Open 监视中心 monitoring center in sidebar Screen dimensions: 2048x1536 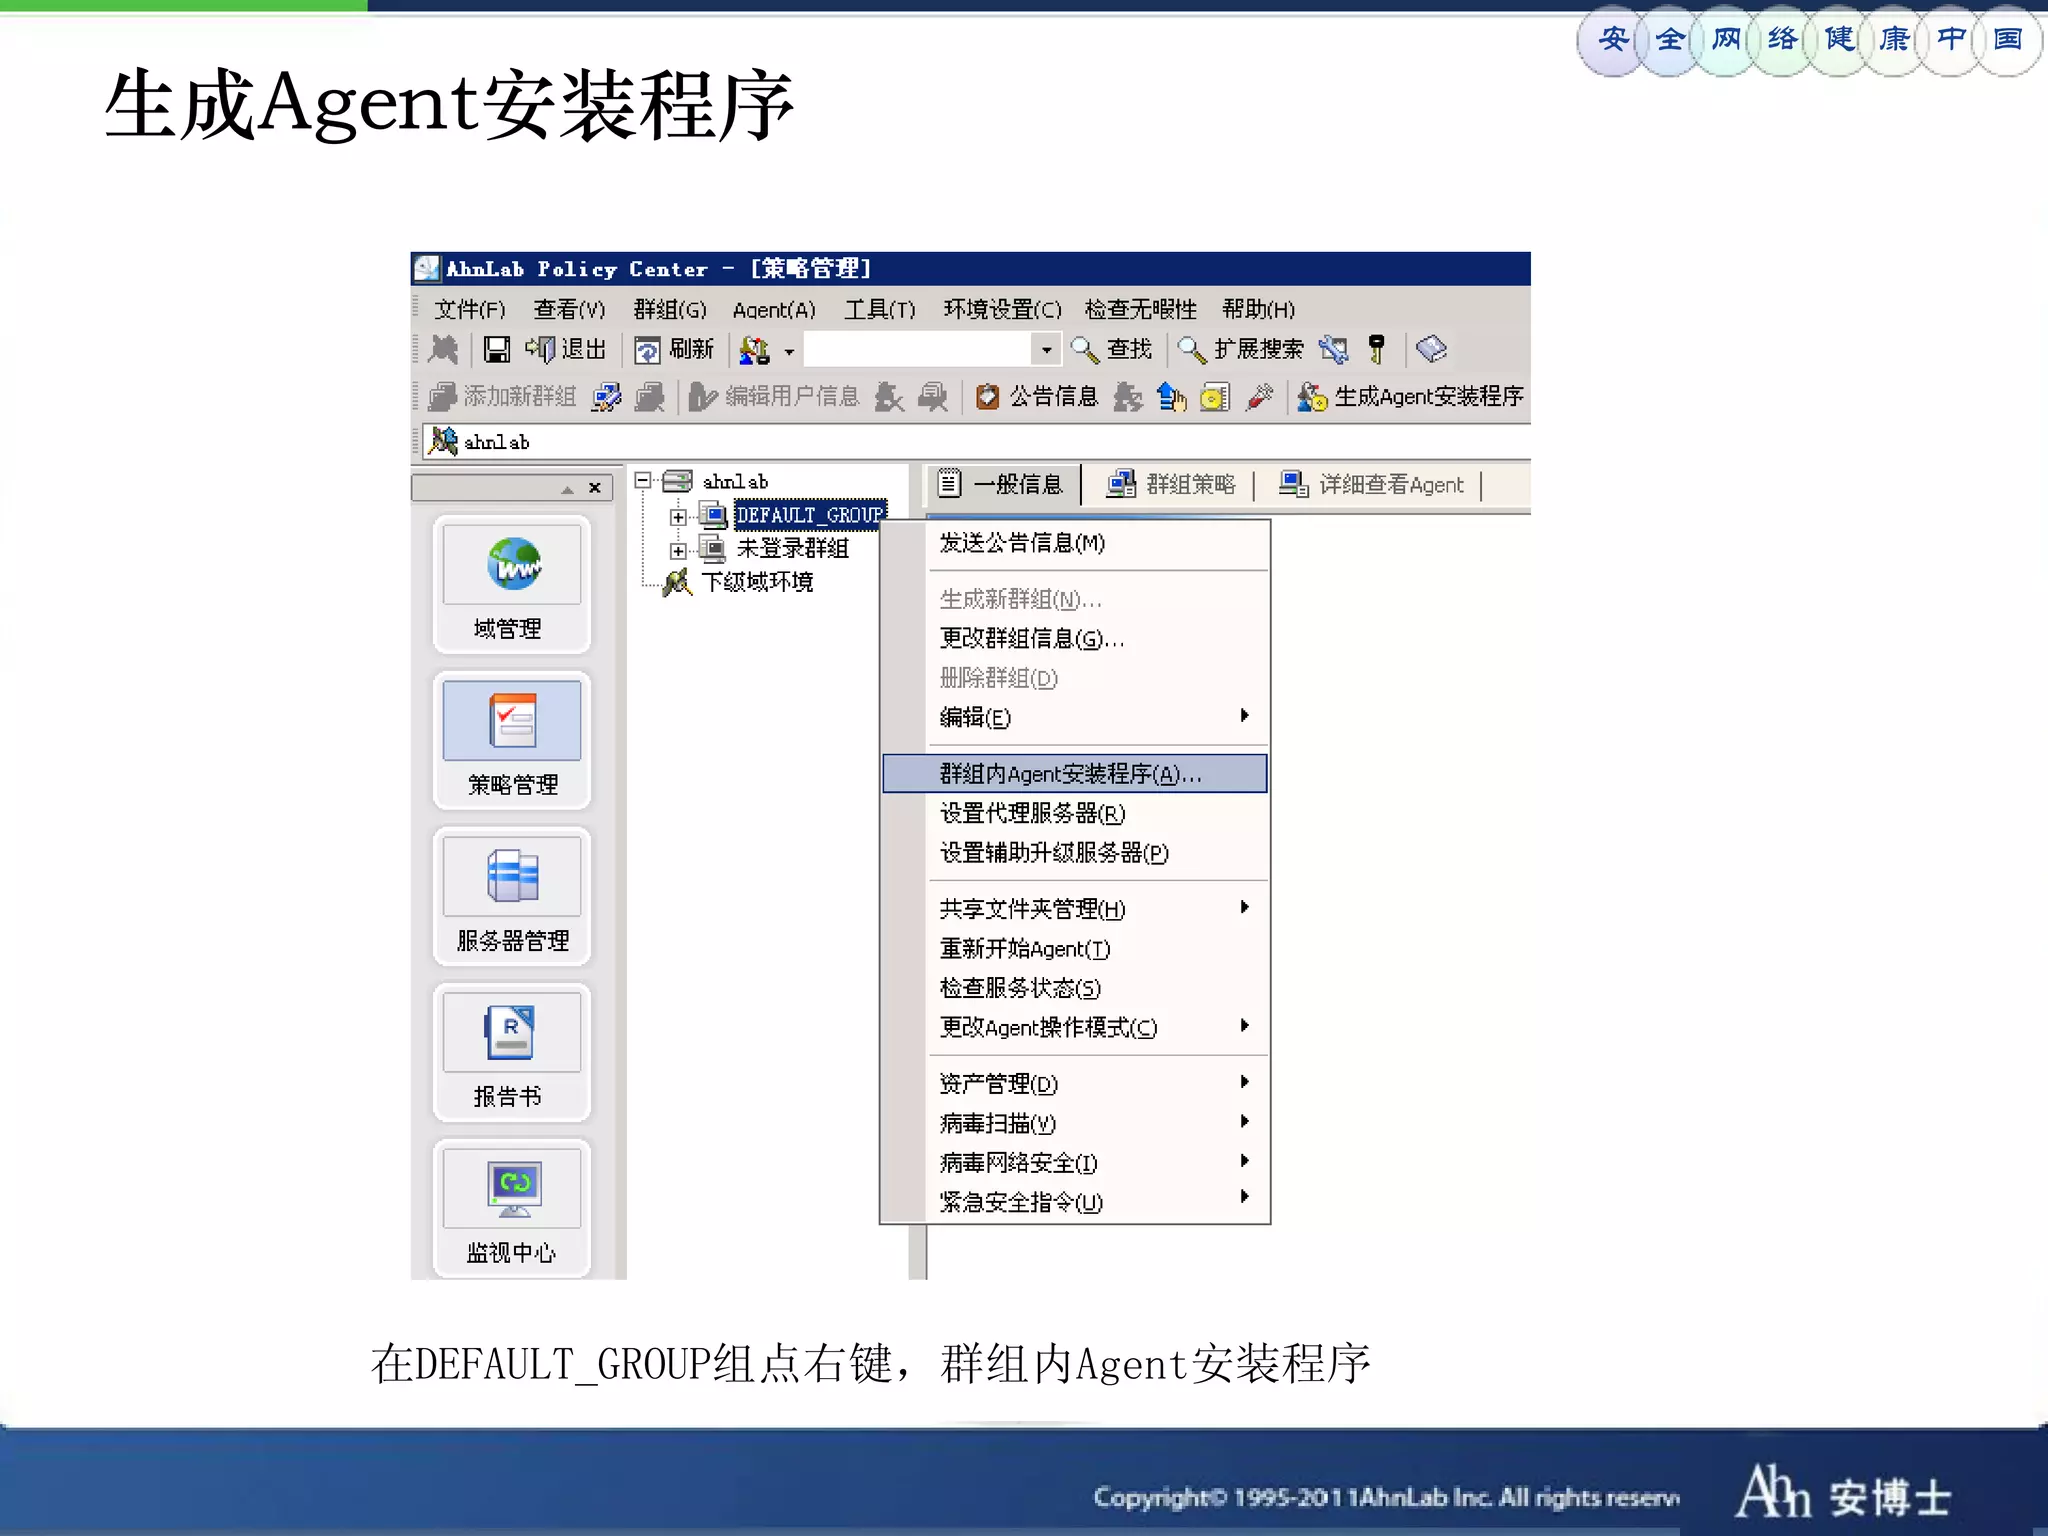pyautogui.click(x=512, y=1208)
